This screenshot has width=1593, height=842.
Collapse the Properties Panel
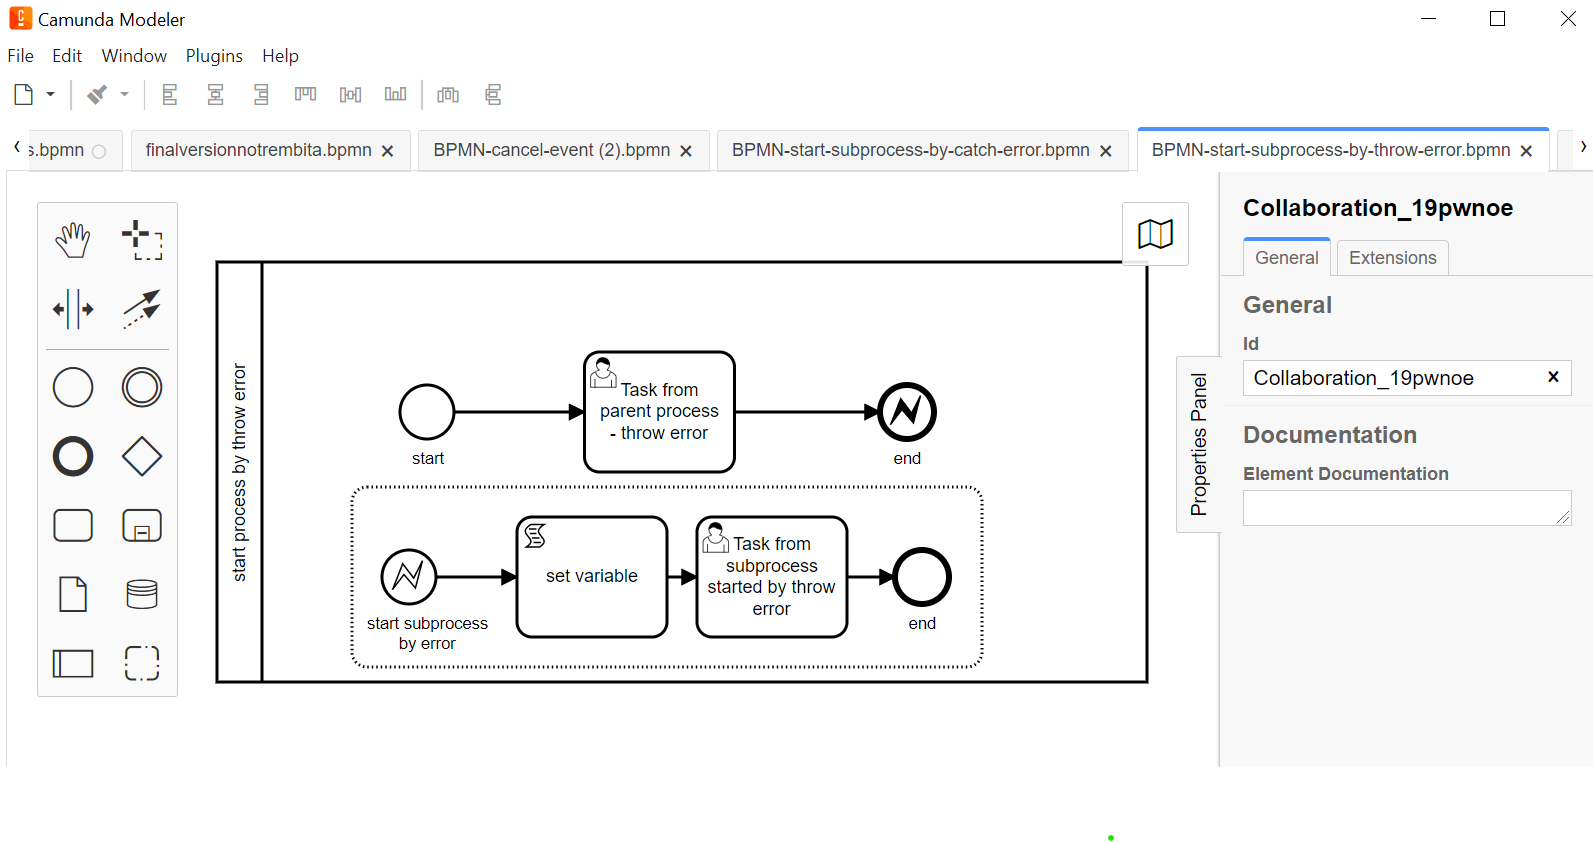coord(1198,444)
